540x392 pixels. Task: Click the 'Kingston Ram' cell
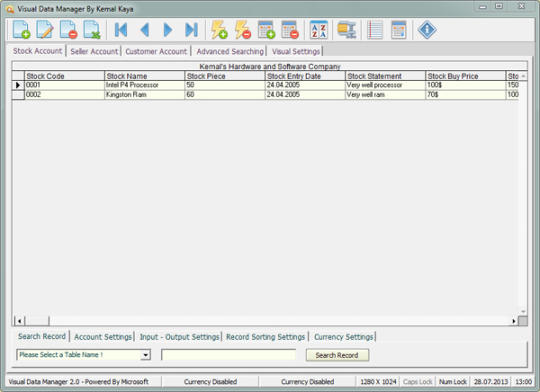coord(145,95)
